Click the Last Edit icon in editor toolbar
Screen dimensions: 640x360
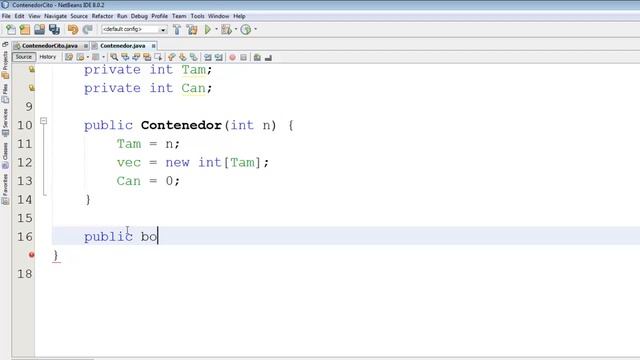(69, 57)
